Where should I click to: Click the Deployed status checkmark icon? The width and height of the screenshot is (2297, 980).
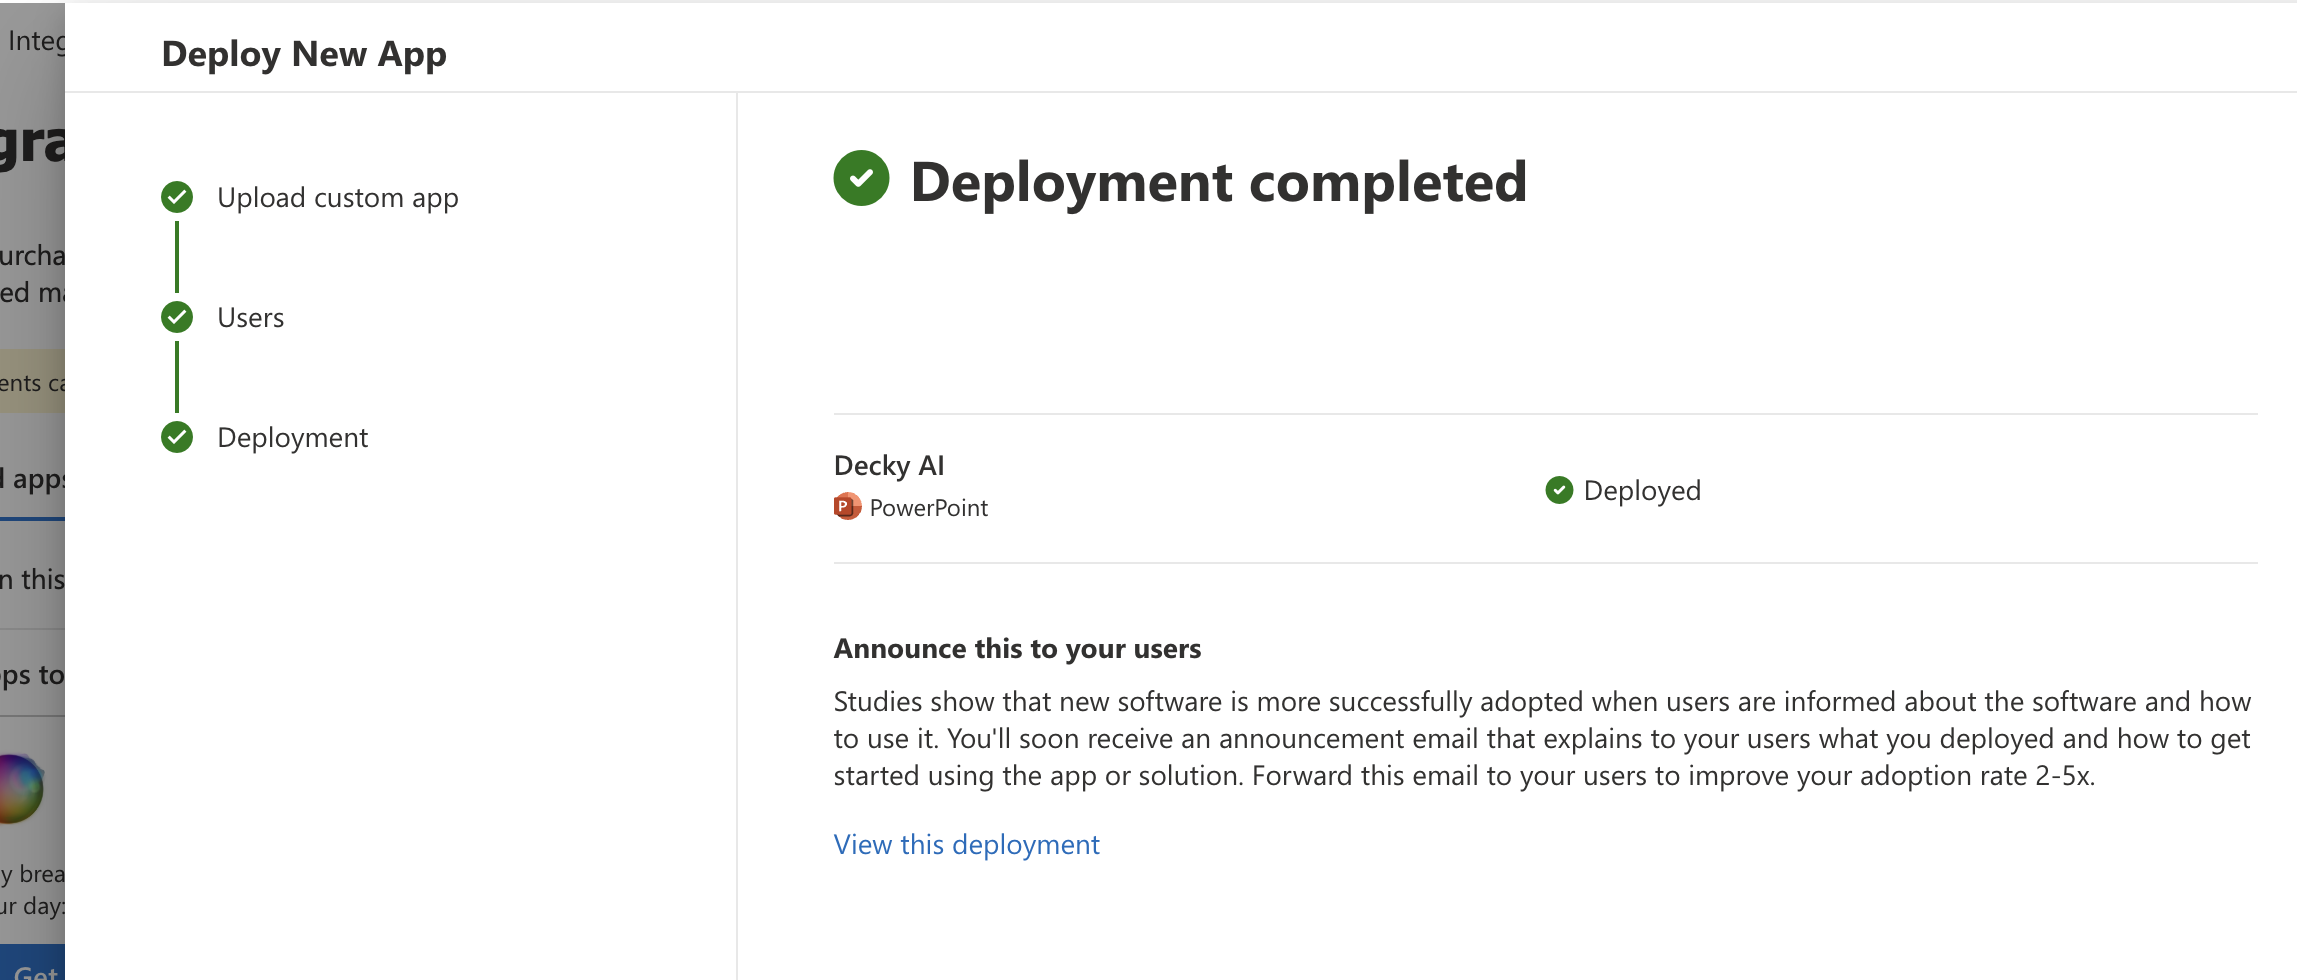point(1559,490)
